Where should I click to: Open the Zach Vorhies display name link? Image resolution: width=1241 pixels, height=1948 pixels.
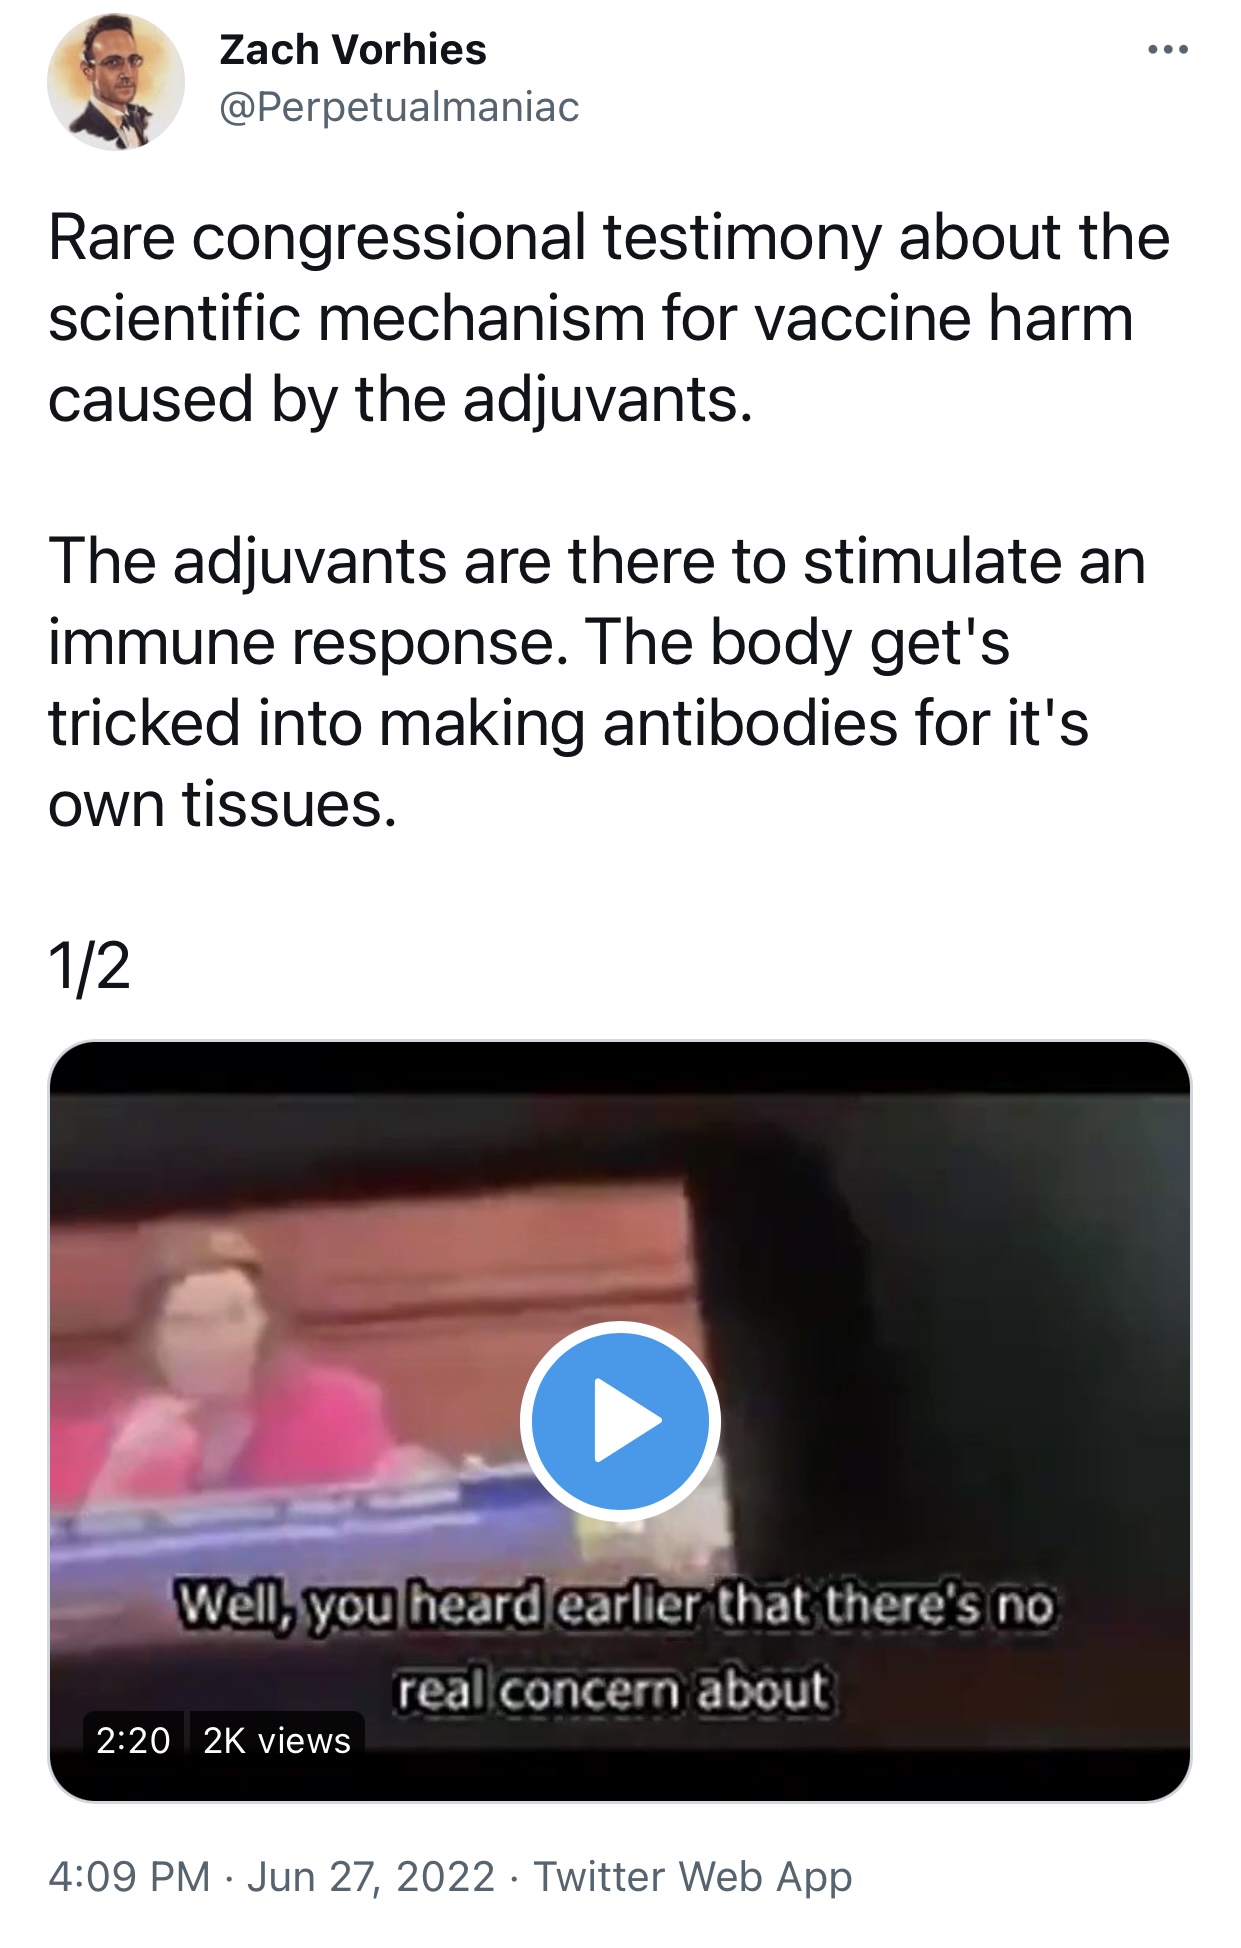click(353, 49)
